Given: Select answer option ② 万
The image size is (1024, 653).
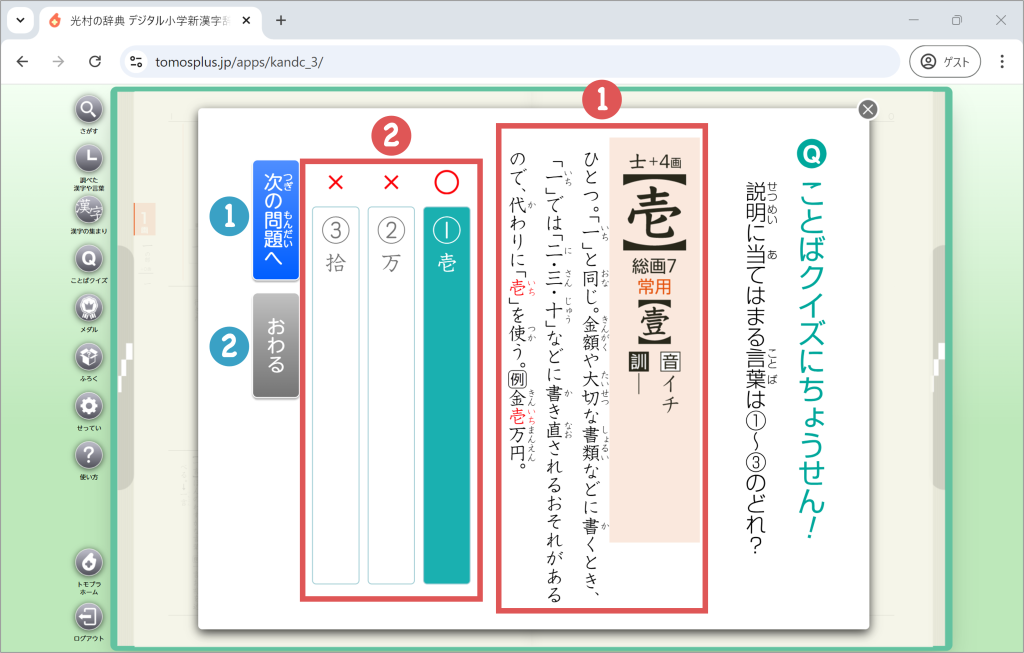Looking at the screenshot, I should [391, 395].
